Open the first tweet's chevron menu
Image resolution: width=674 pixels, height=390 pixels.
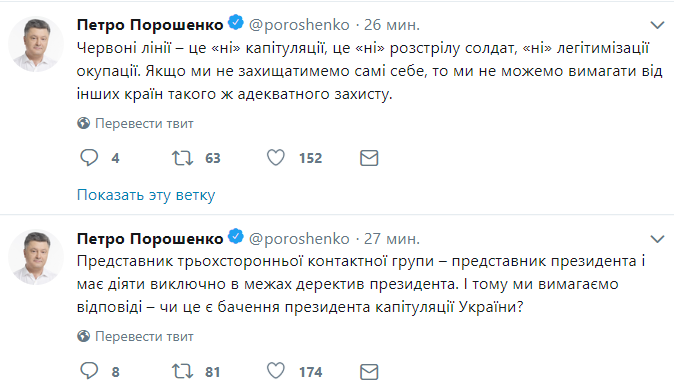coord(657,25)
